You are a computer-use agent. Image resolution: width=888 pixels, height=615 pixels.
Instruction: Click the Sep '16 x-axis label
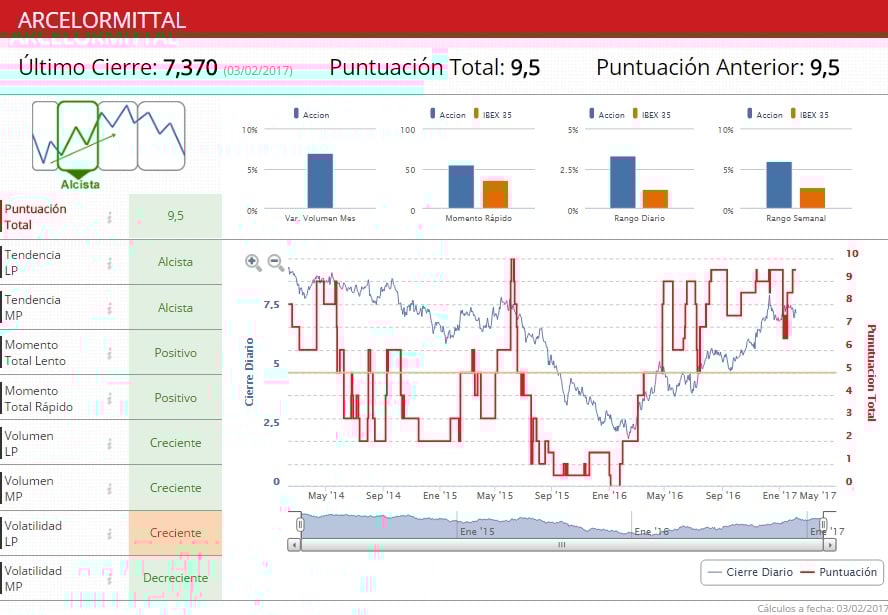(x=723, y=496)
